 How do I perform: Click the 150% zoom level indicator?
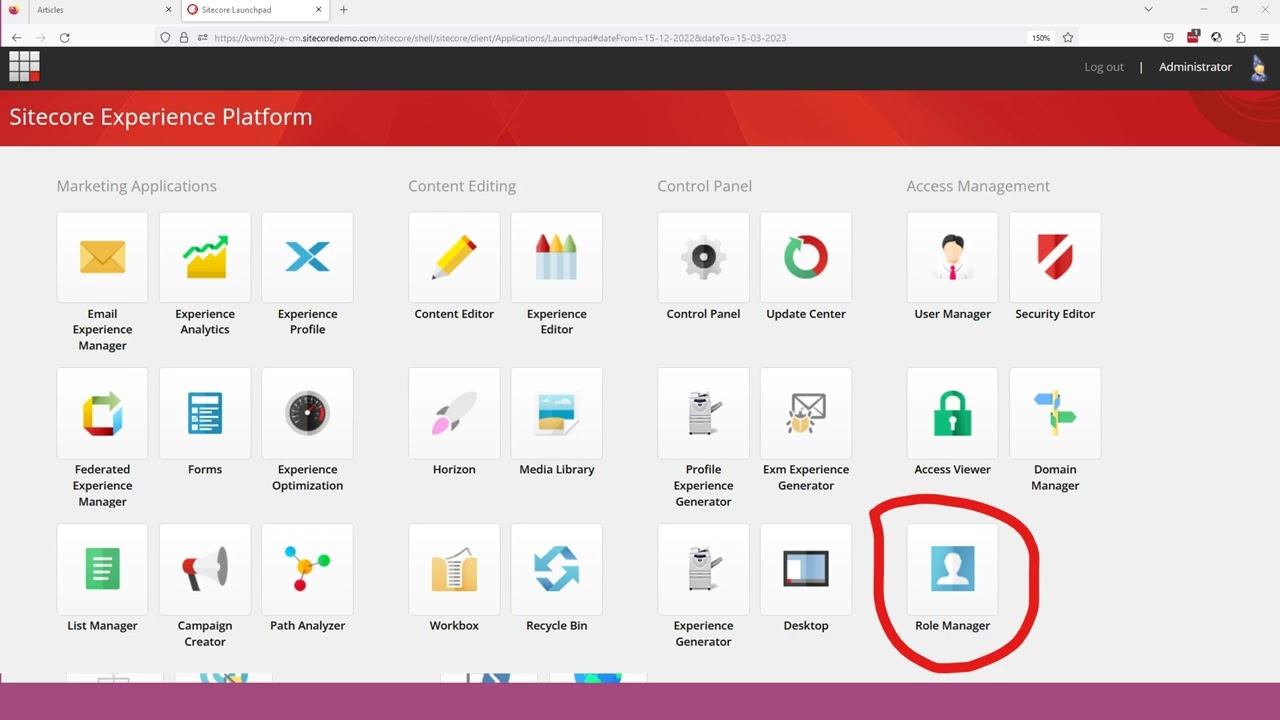point(1041,38)
